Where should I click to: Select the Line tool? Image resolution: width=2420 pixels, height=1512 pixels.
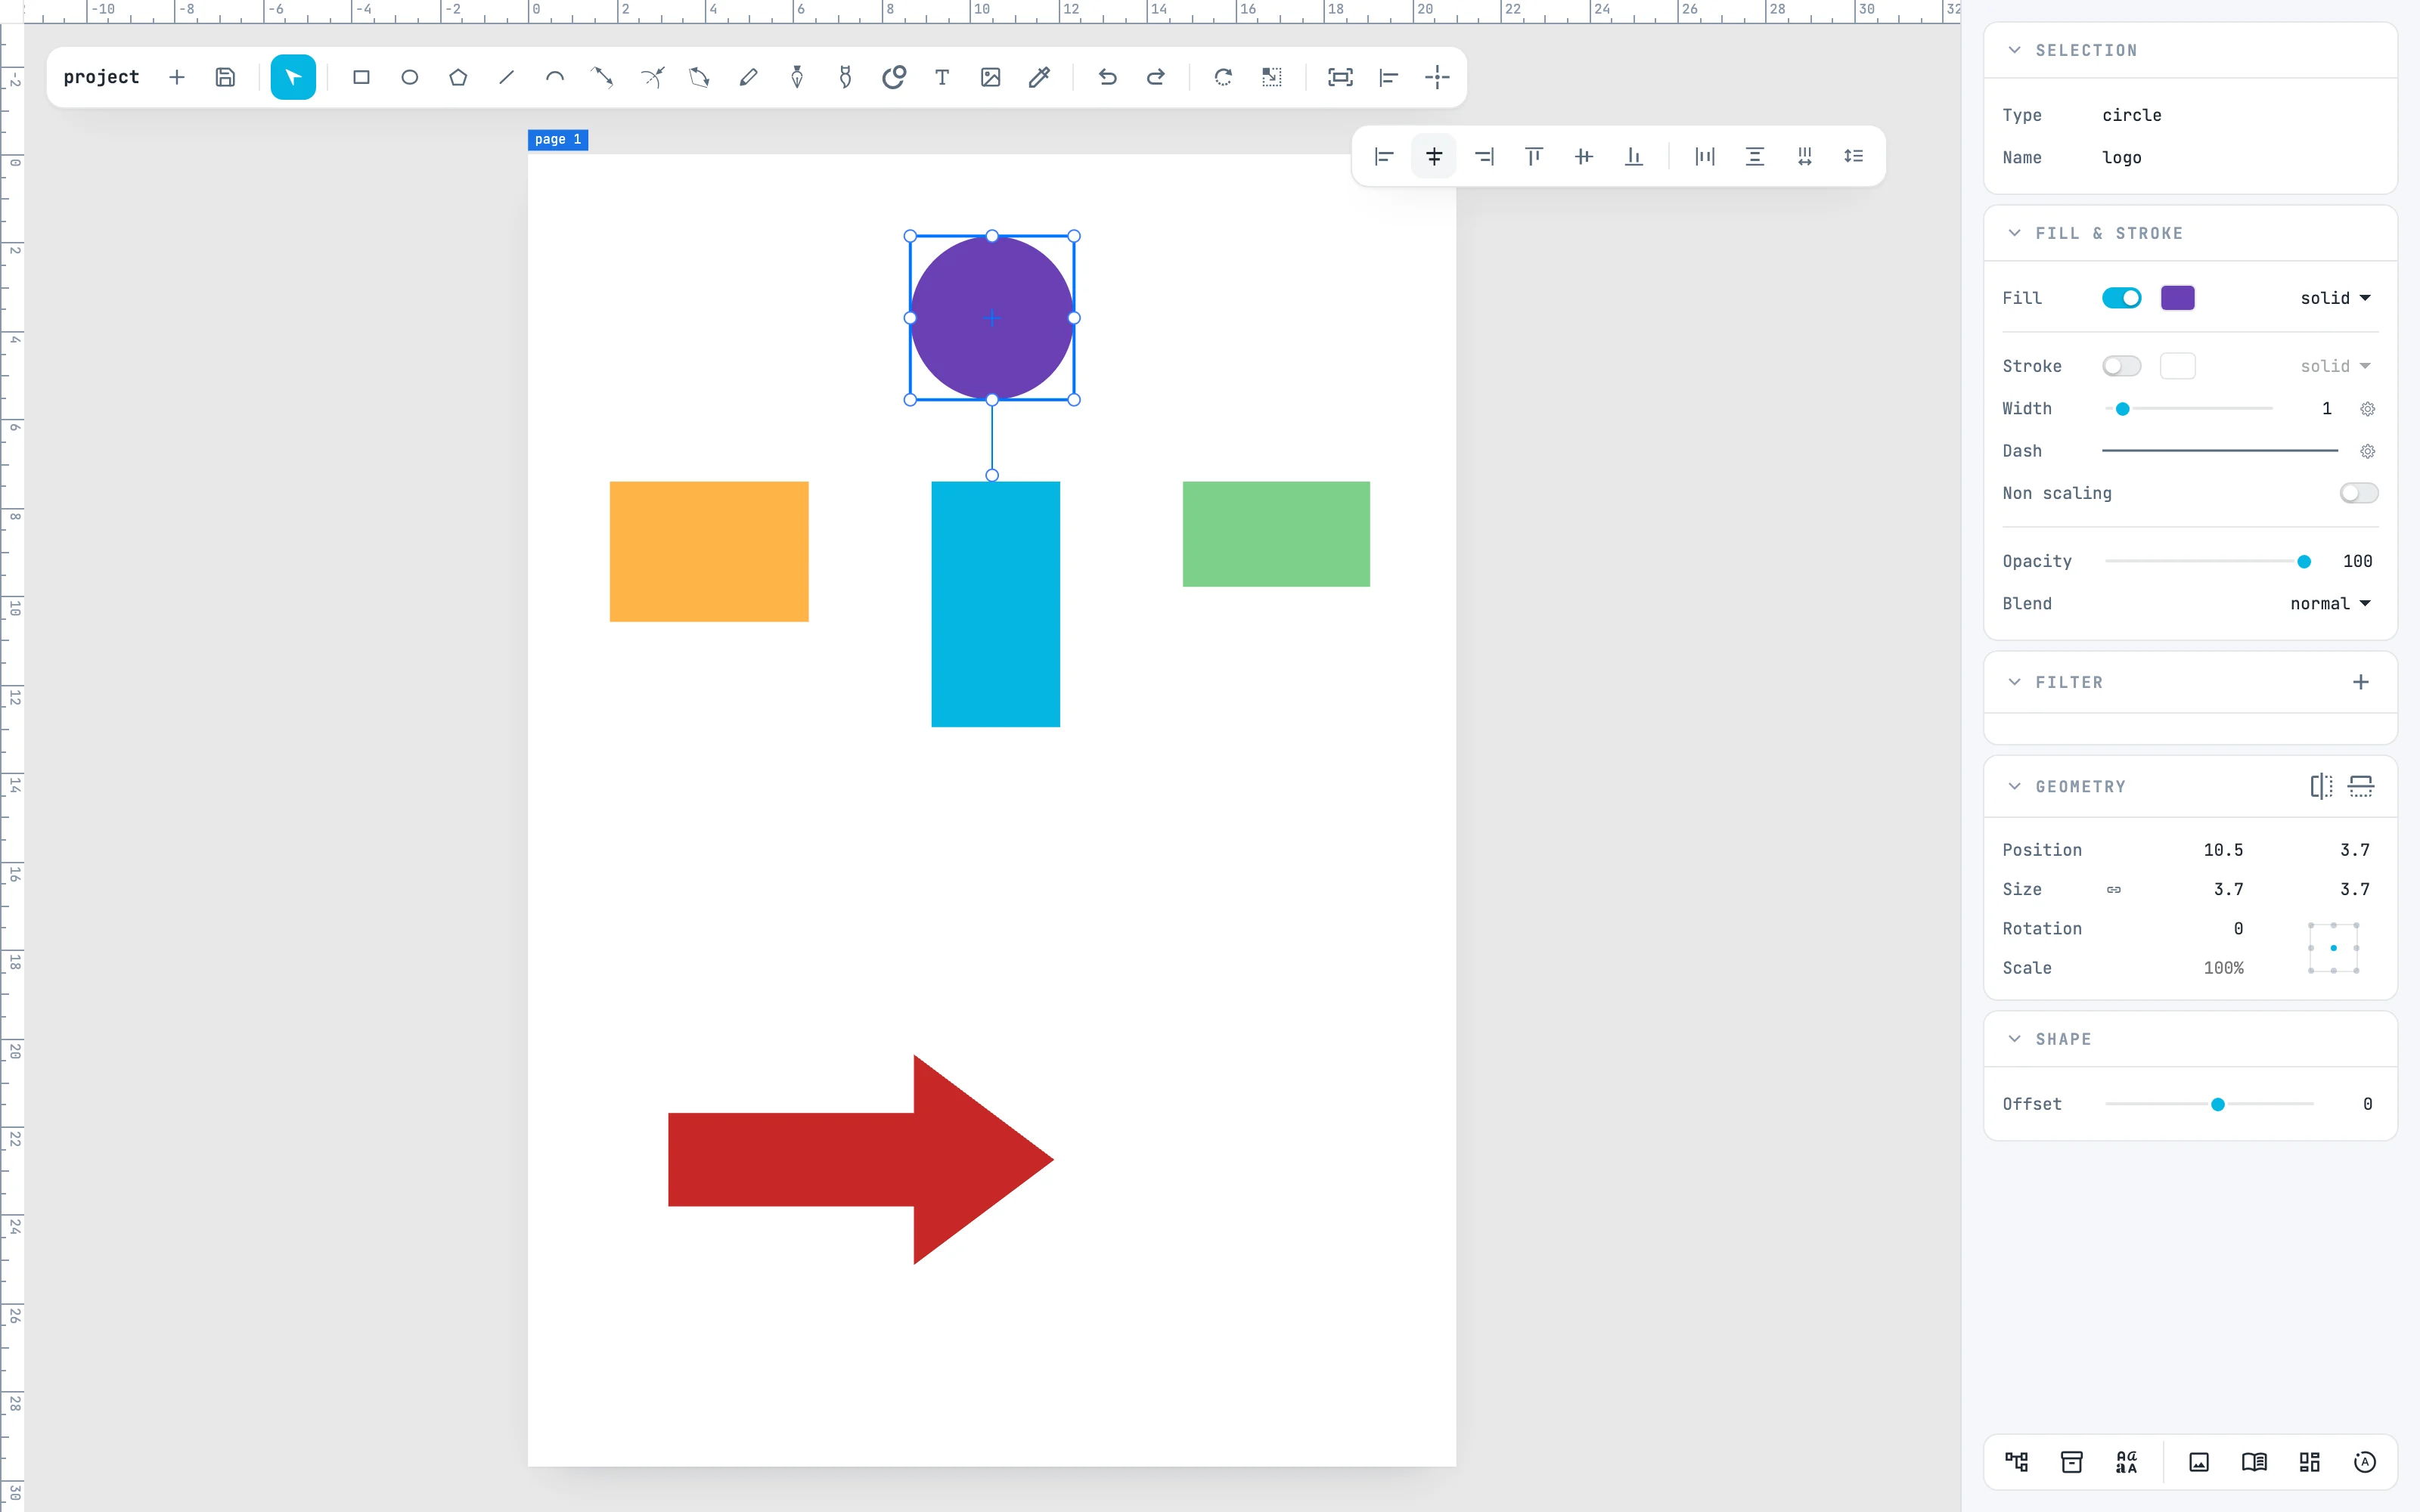pos(506,77)
